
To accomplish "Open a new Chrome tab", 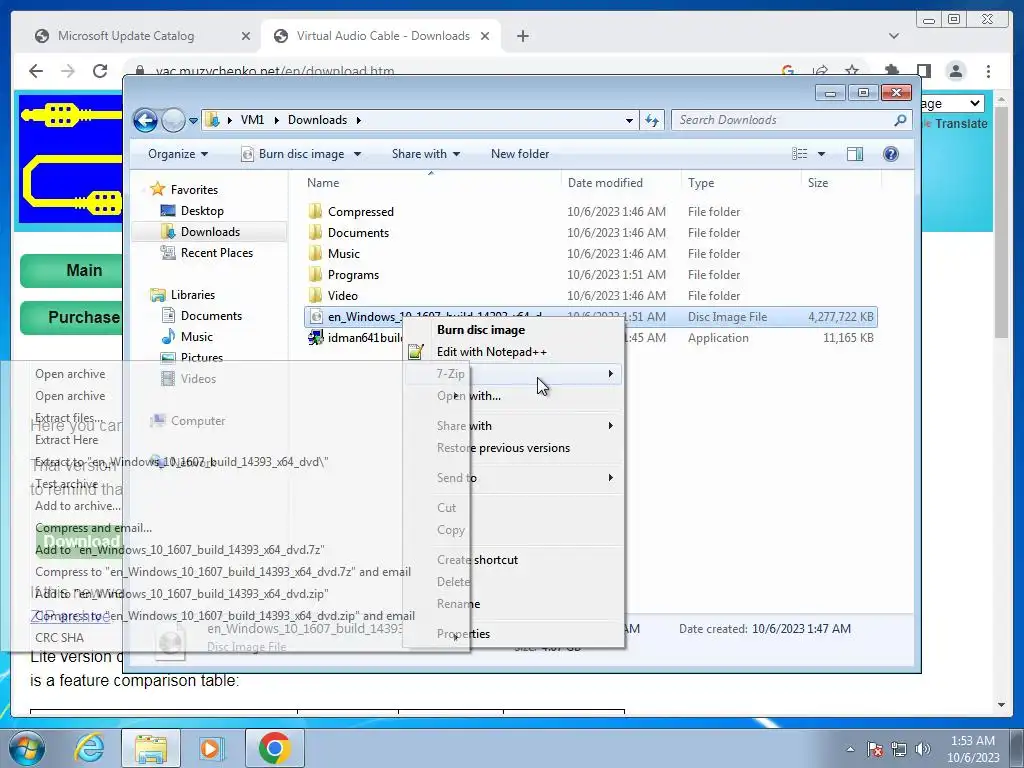I will pos(522,36).
